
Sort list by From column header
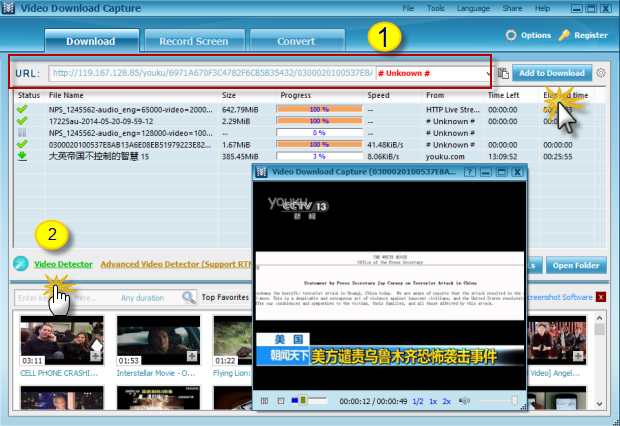click(x=453, y=95)
